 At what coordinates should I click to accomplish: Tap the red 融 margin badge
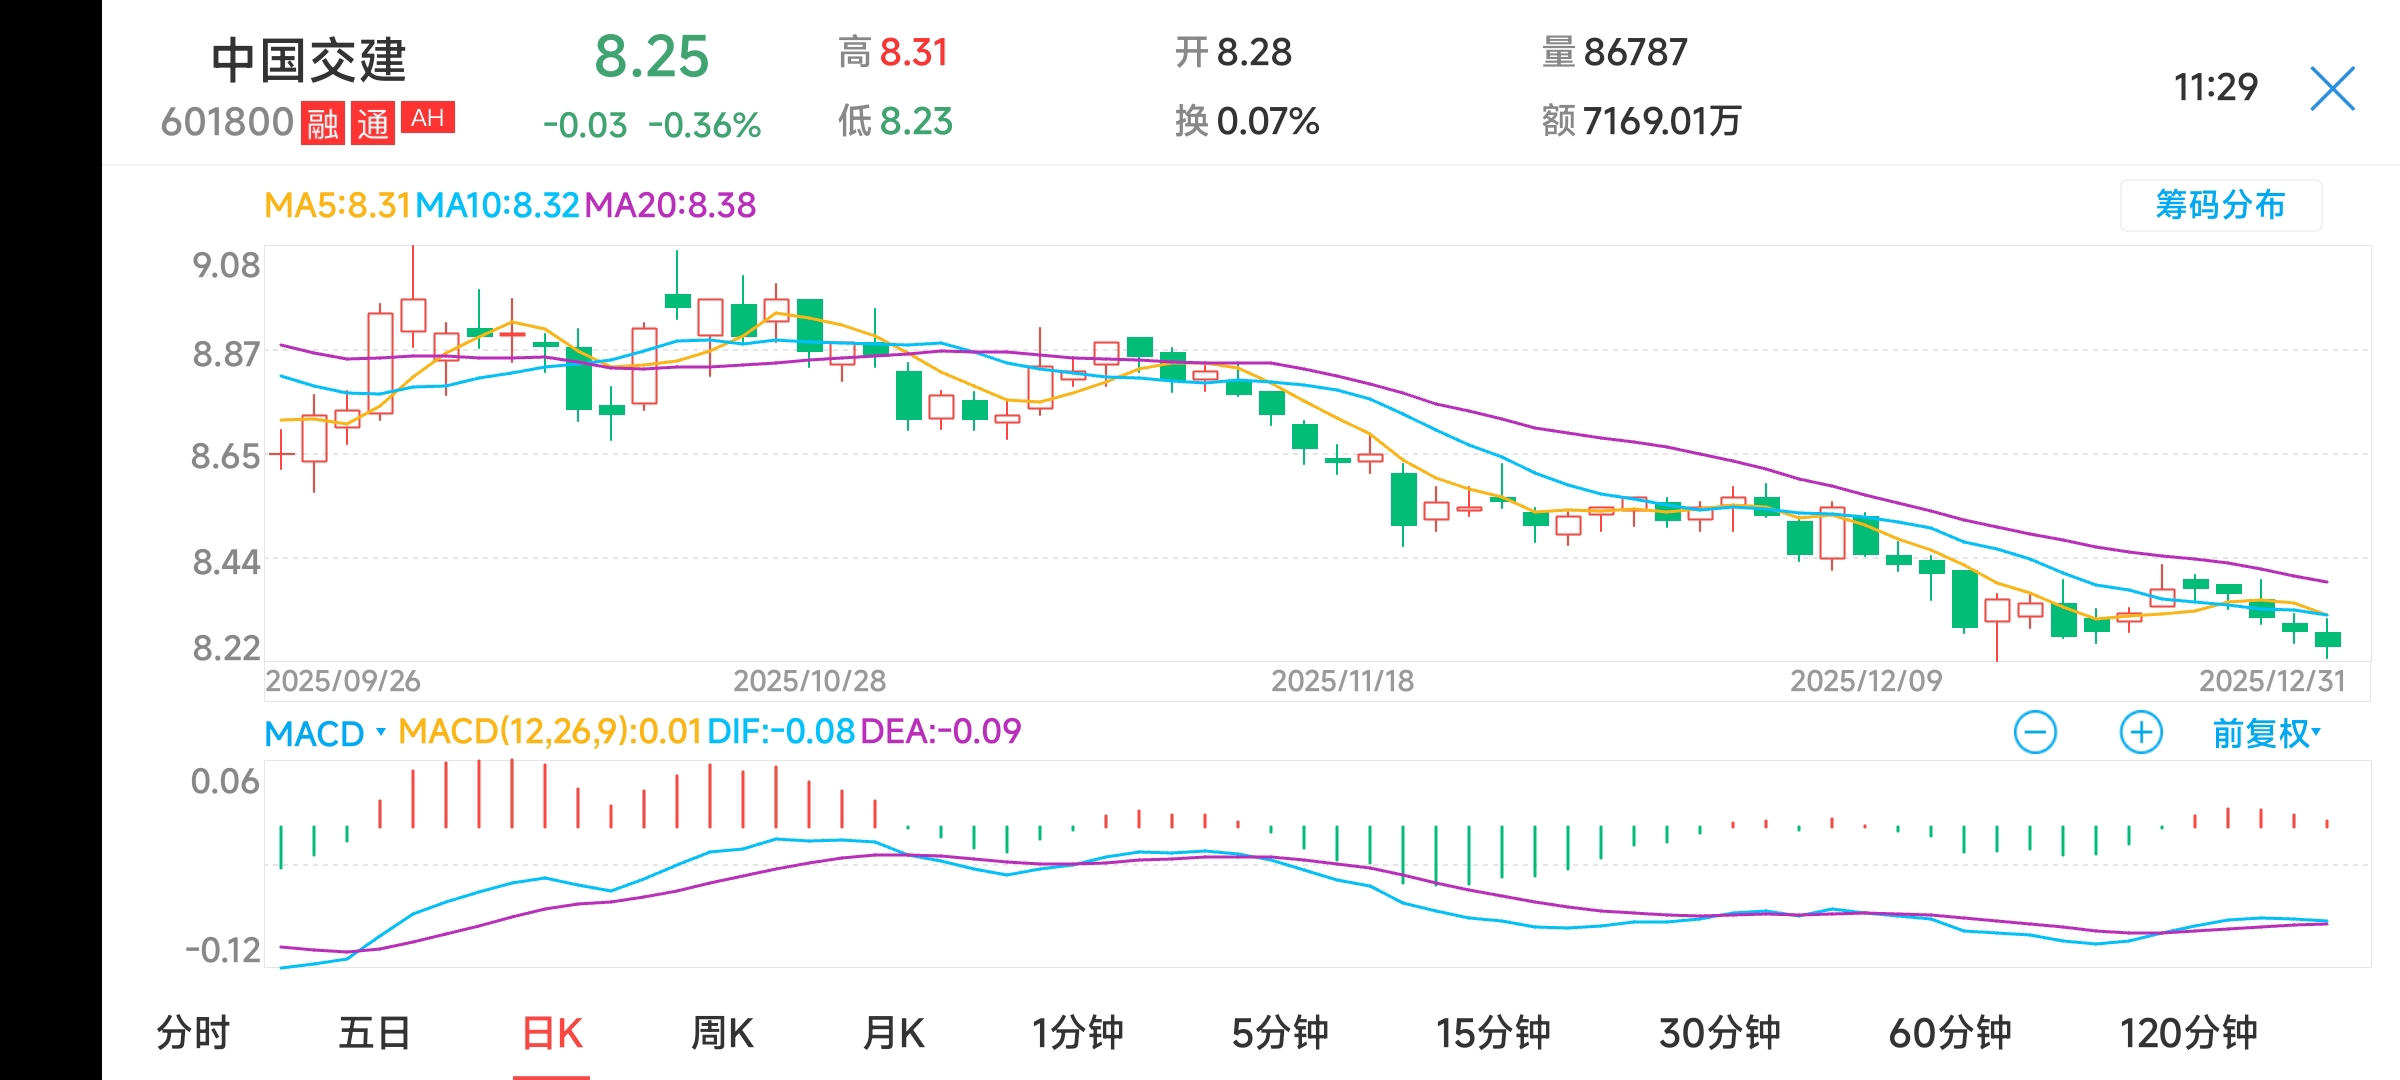coord(323,123)
